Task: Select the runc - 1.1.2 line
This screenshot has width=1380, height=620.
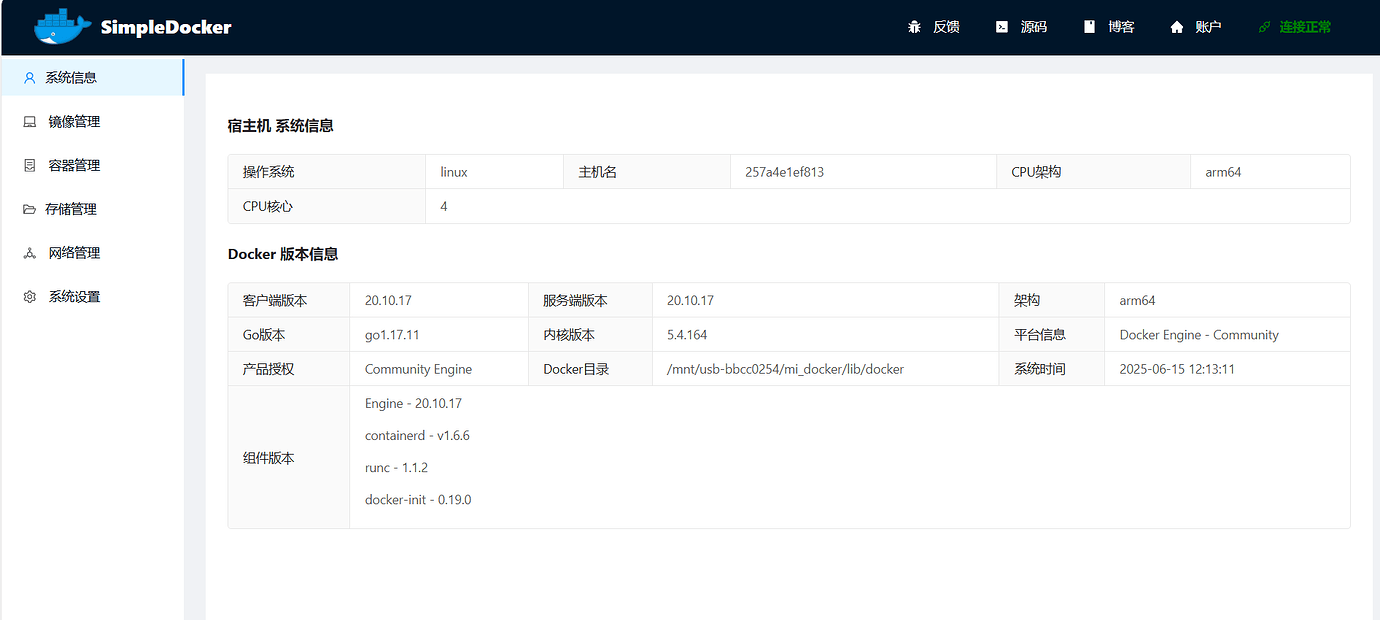Action: [396, 467]
